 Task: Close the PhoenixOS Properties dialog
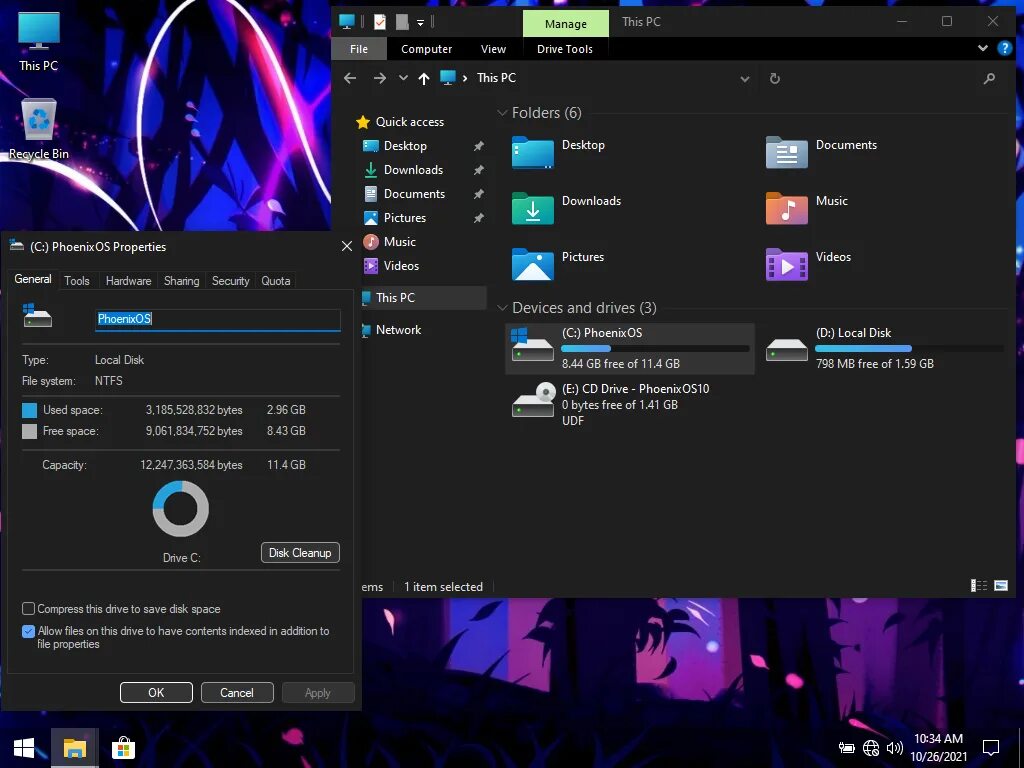point(347,246)
